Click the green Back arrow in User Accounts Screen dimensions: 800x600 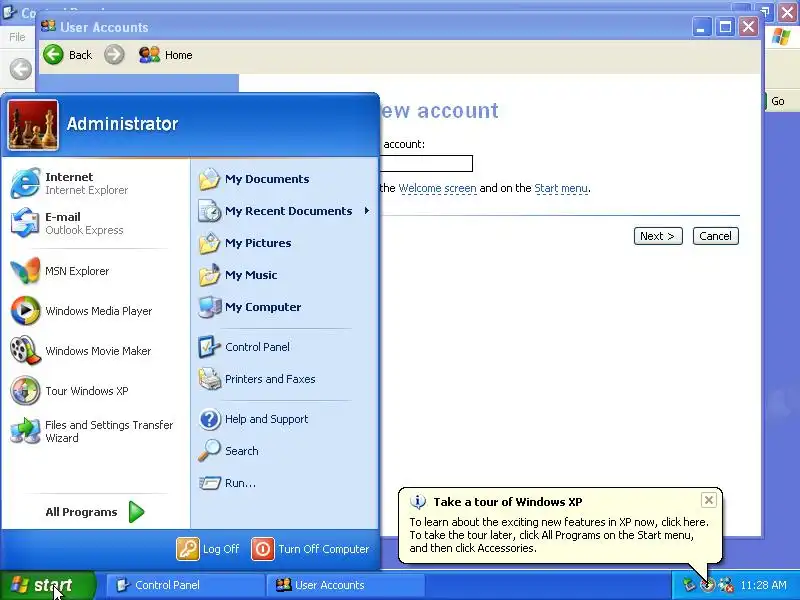click(54, 55)
